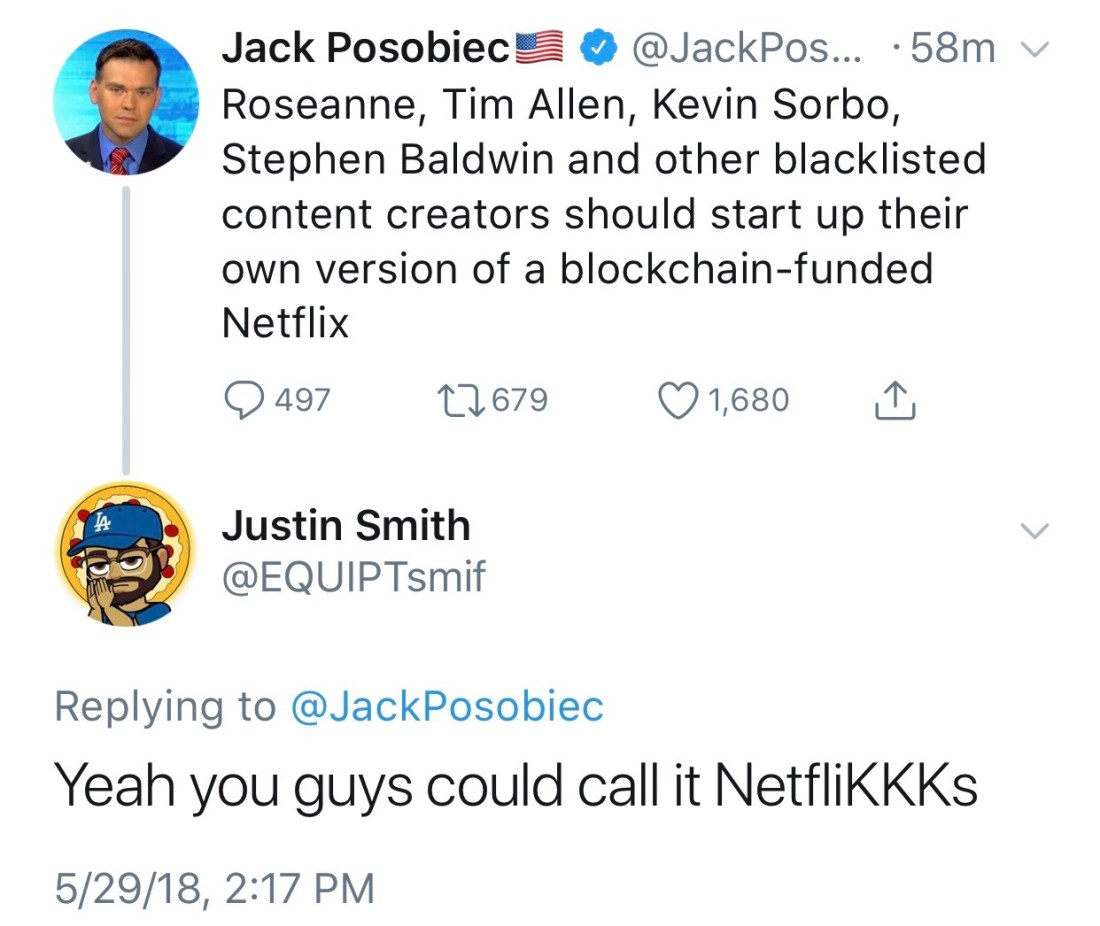Visit the Justin Smith display name
Screen dimensions: 1100x926
pyautogui.click(x=345, y=526)
